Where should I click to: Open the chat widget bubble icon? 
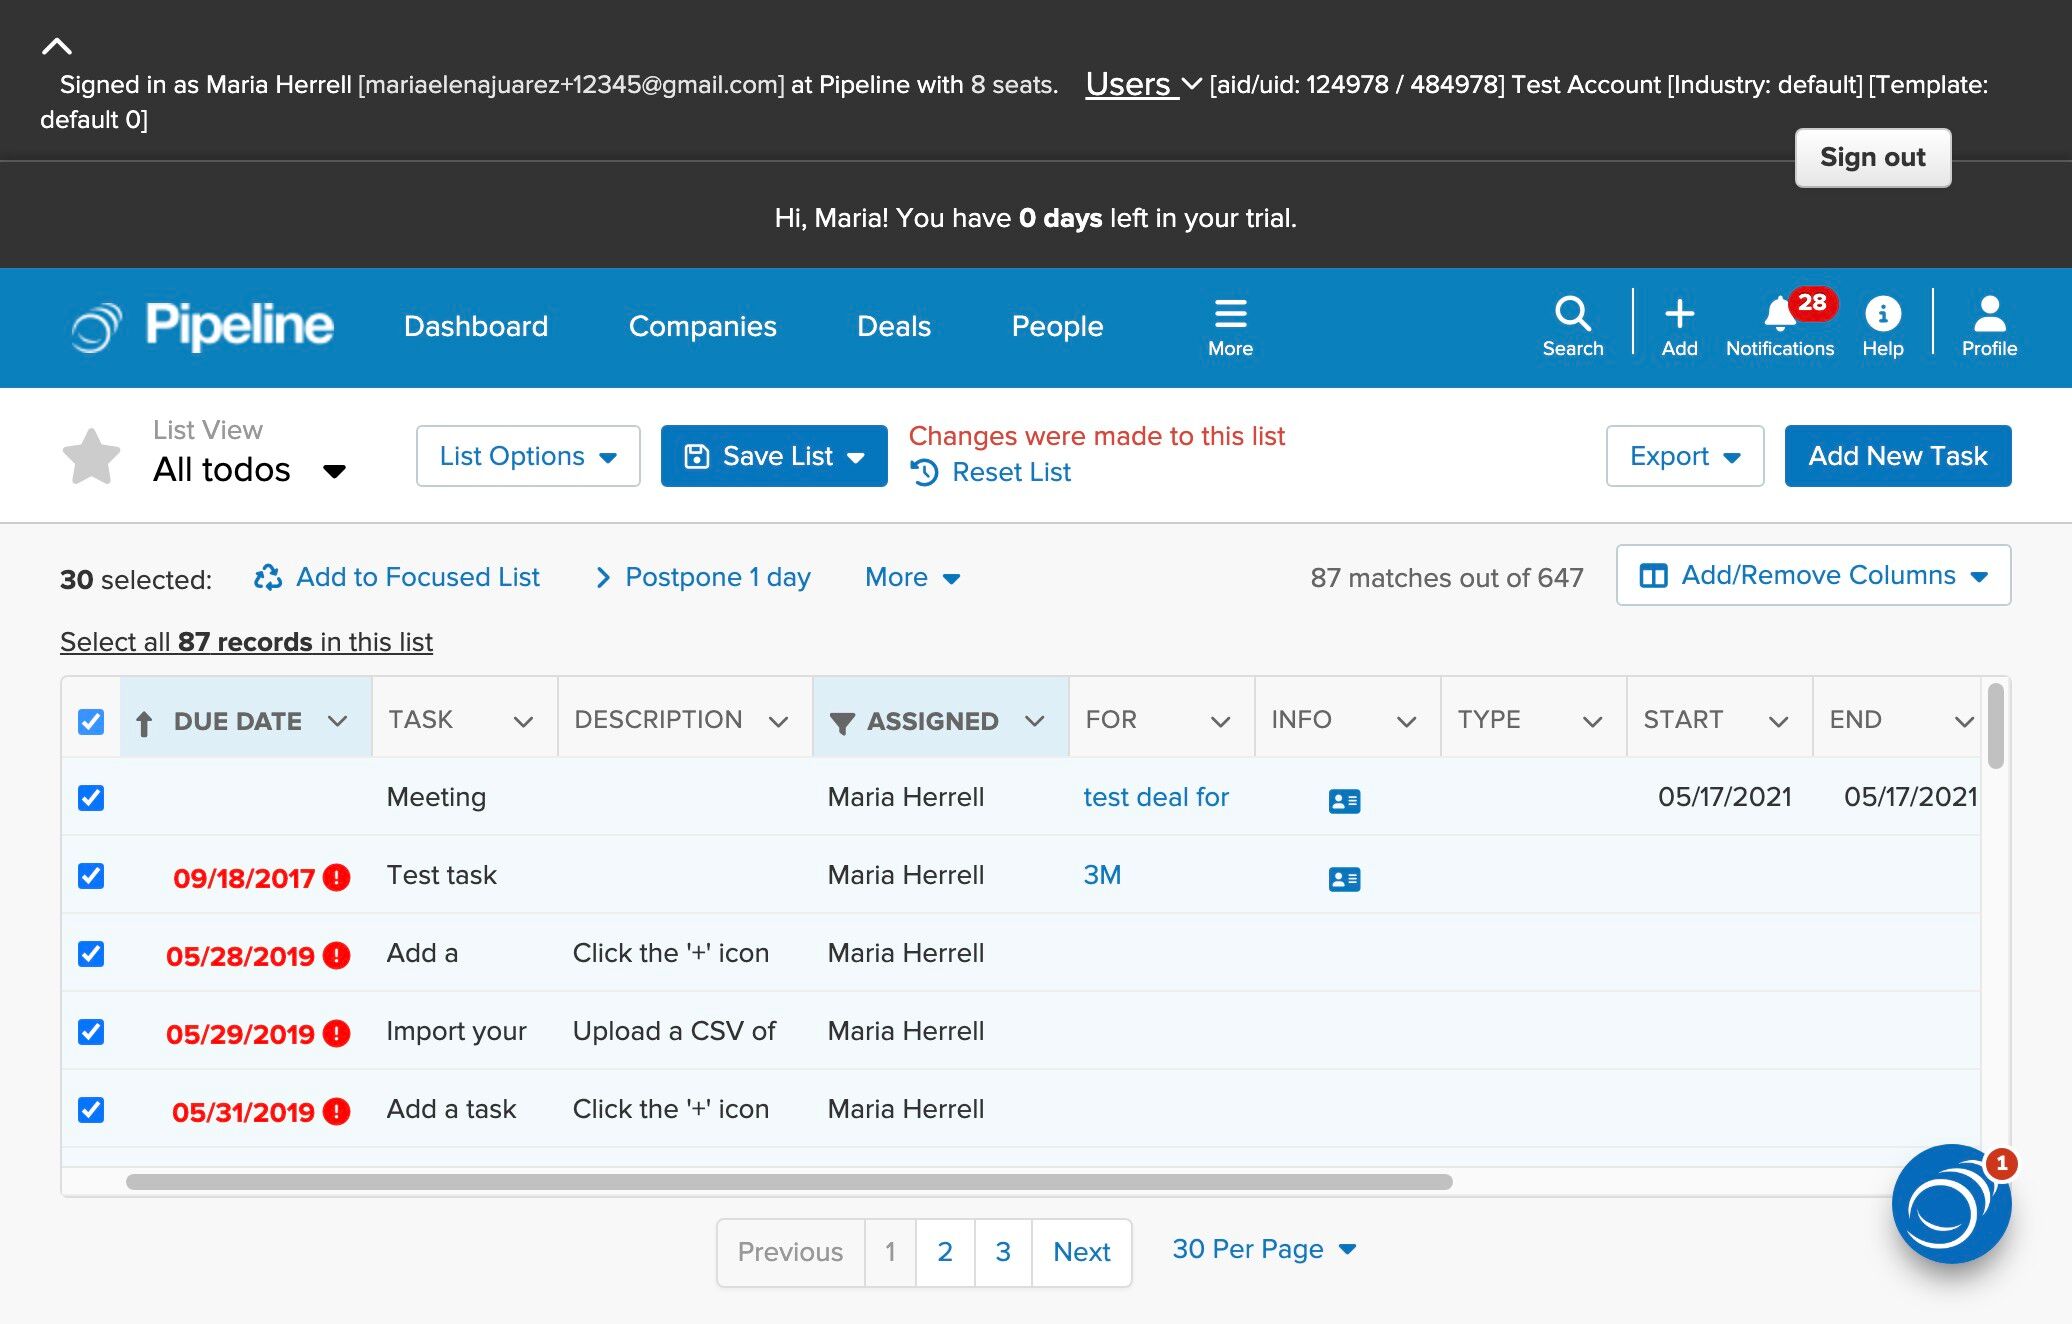tap(1949, 1205)
